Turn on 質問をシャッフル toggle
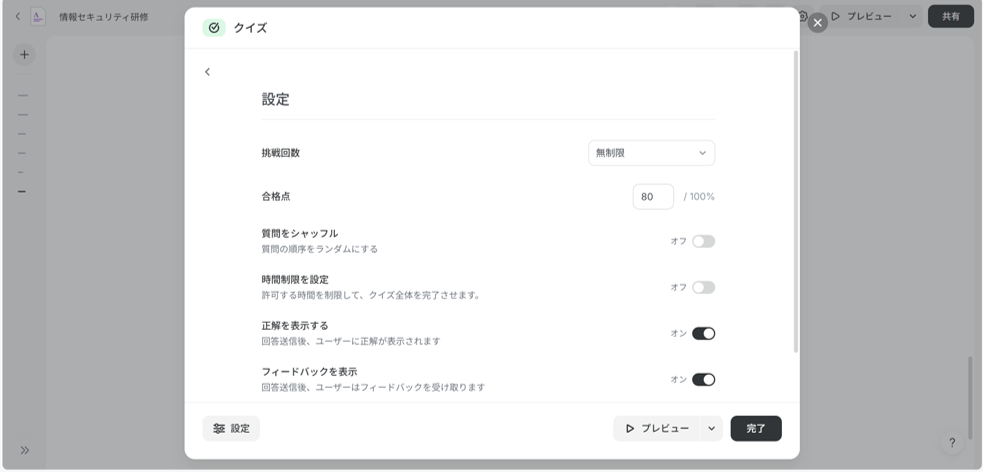The width and height of the screenshot is (983, 472). coord(703,241)
